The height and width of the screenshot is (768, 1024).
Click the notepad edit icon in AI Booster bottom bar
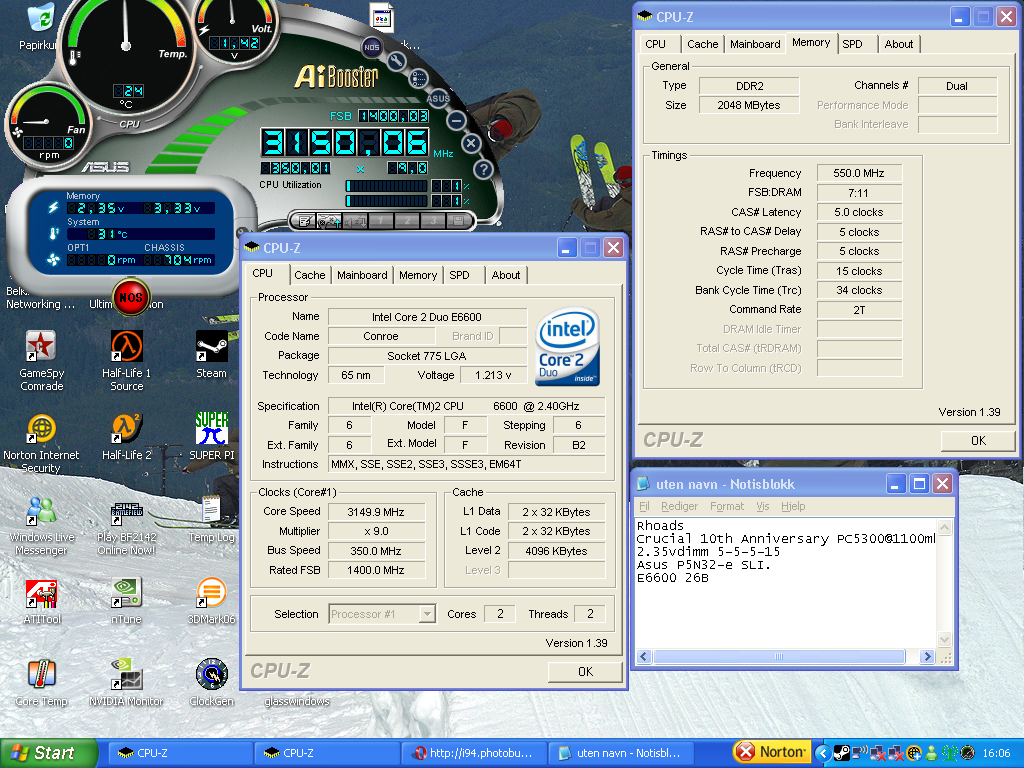click(x=303, y=221)
